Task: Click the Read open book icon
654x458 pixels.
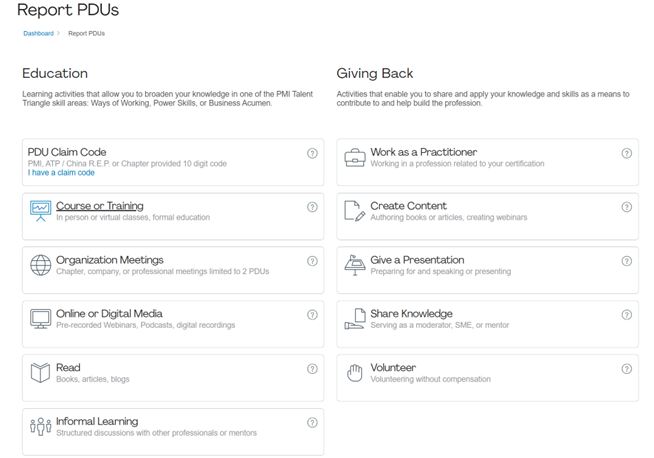Action: pyautogui.click(x=40, y=373)
